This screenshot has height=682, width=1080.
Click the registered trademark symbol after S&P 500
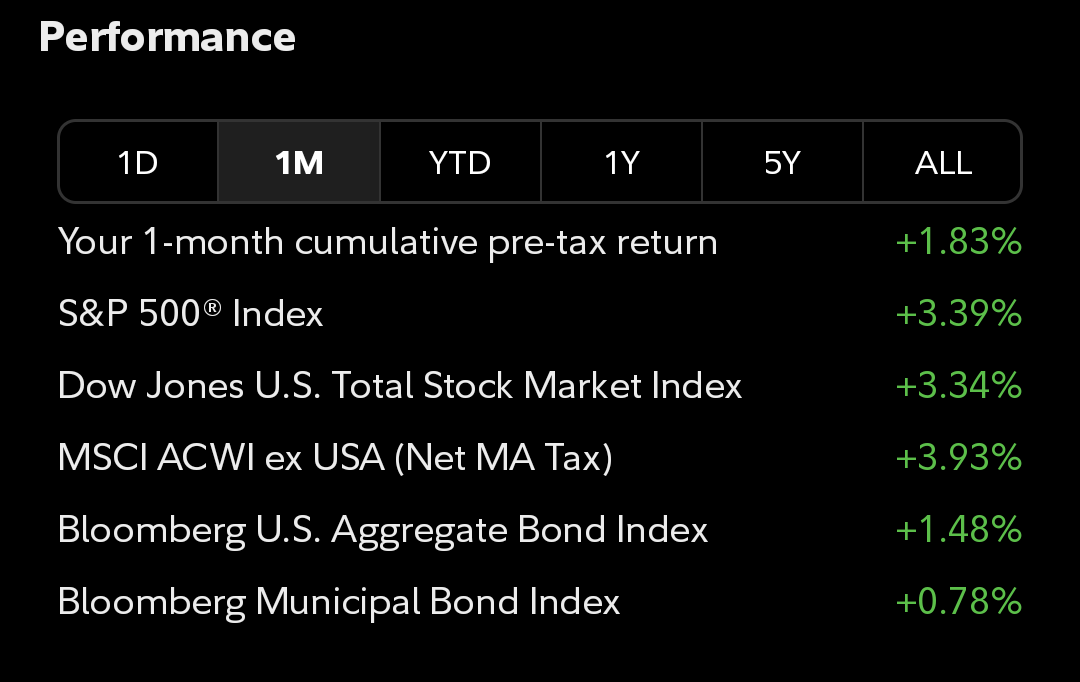213,307
